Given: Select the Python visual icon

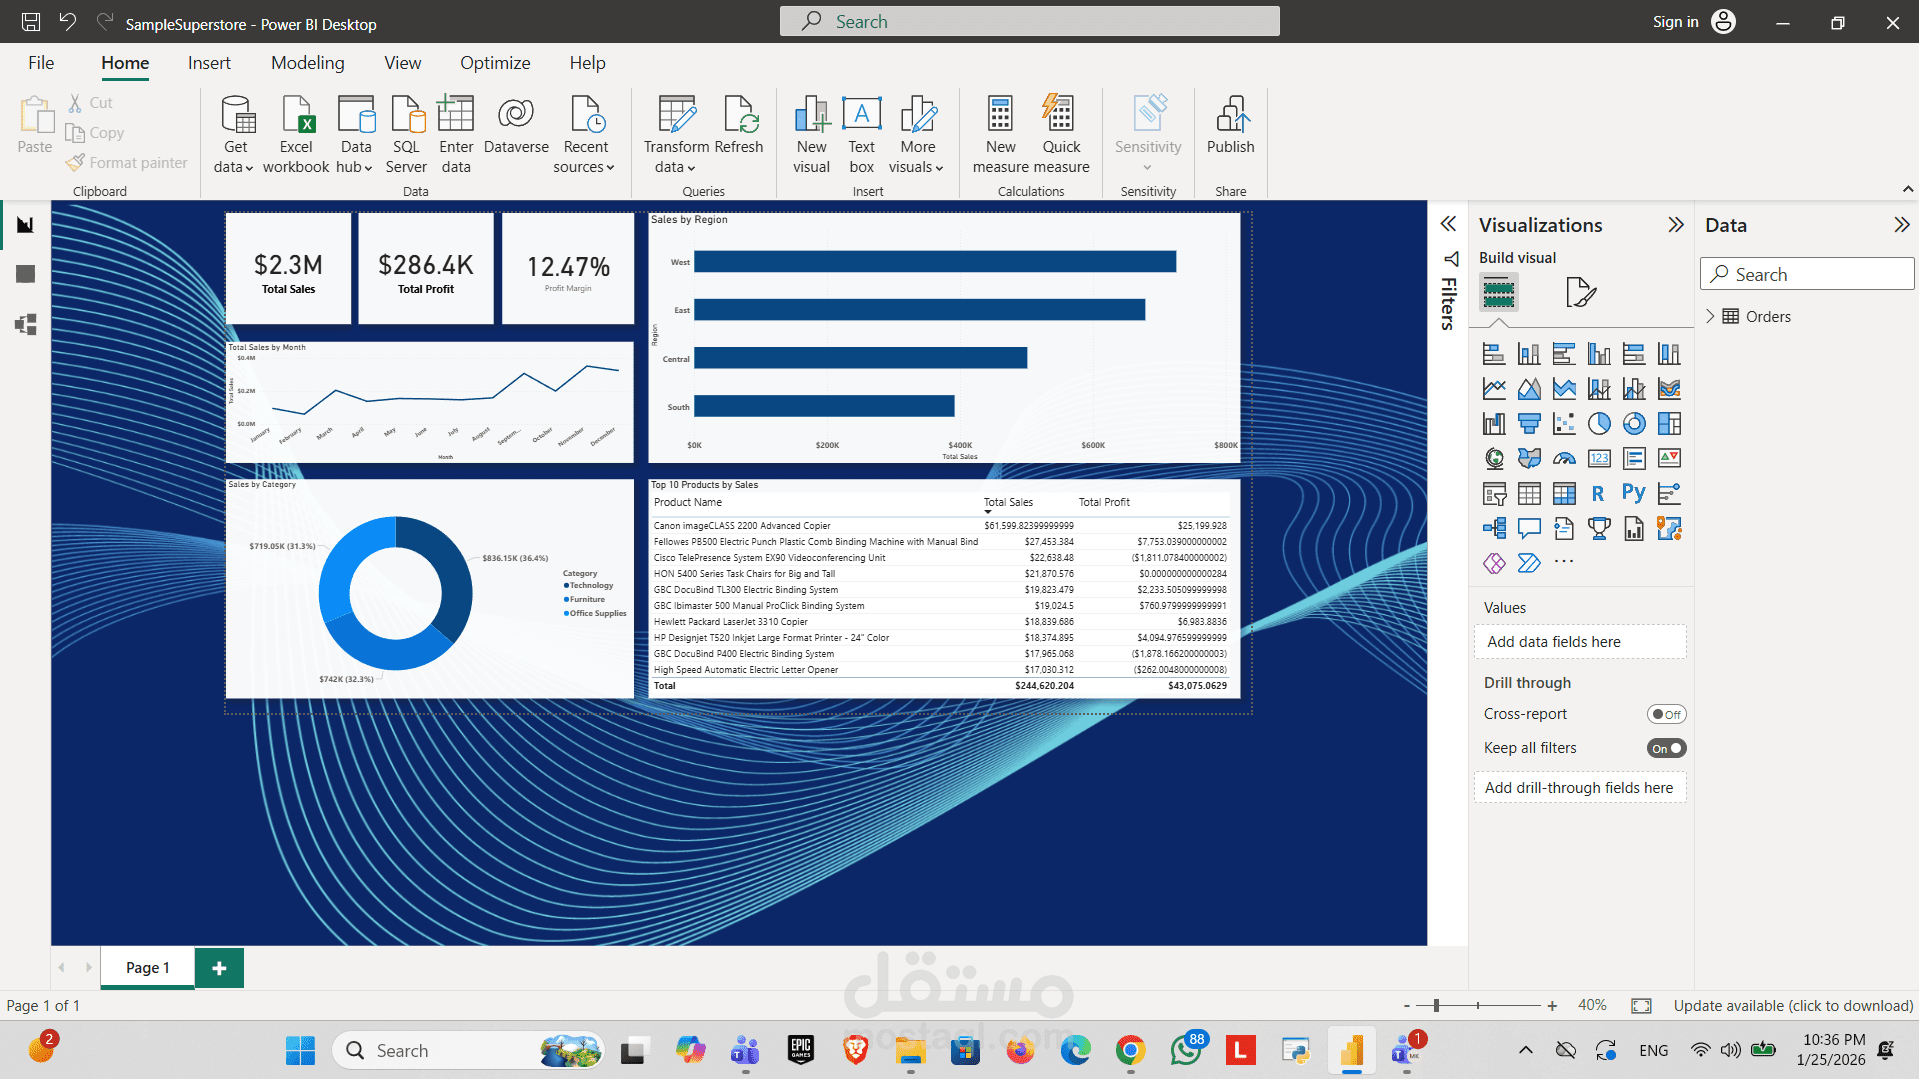Looking at the screenshot, I should point(1634,494).
